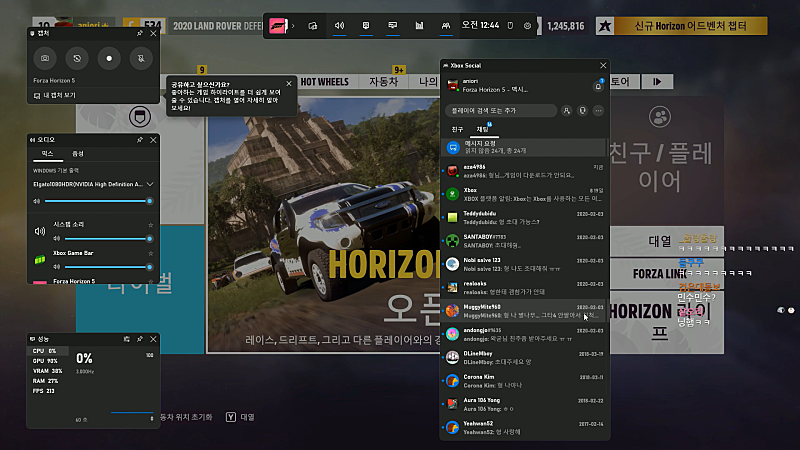Image resolution: width=800 pixels, height=450 pixels.
Task: Click the mouse click-through icon in Game Bar
Action: (x=510, y=26)
